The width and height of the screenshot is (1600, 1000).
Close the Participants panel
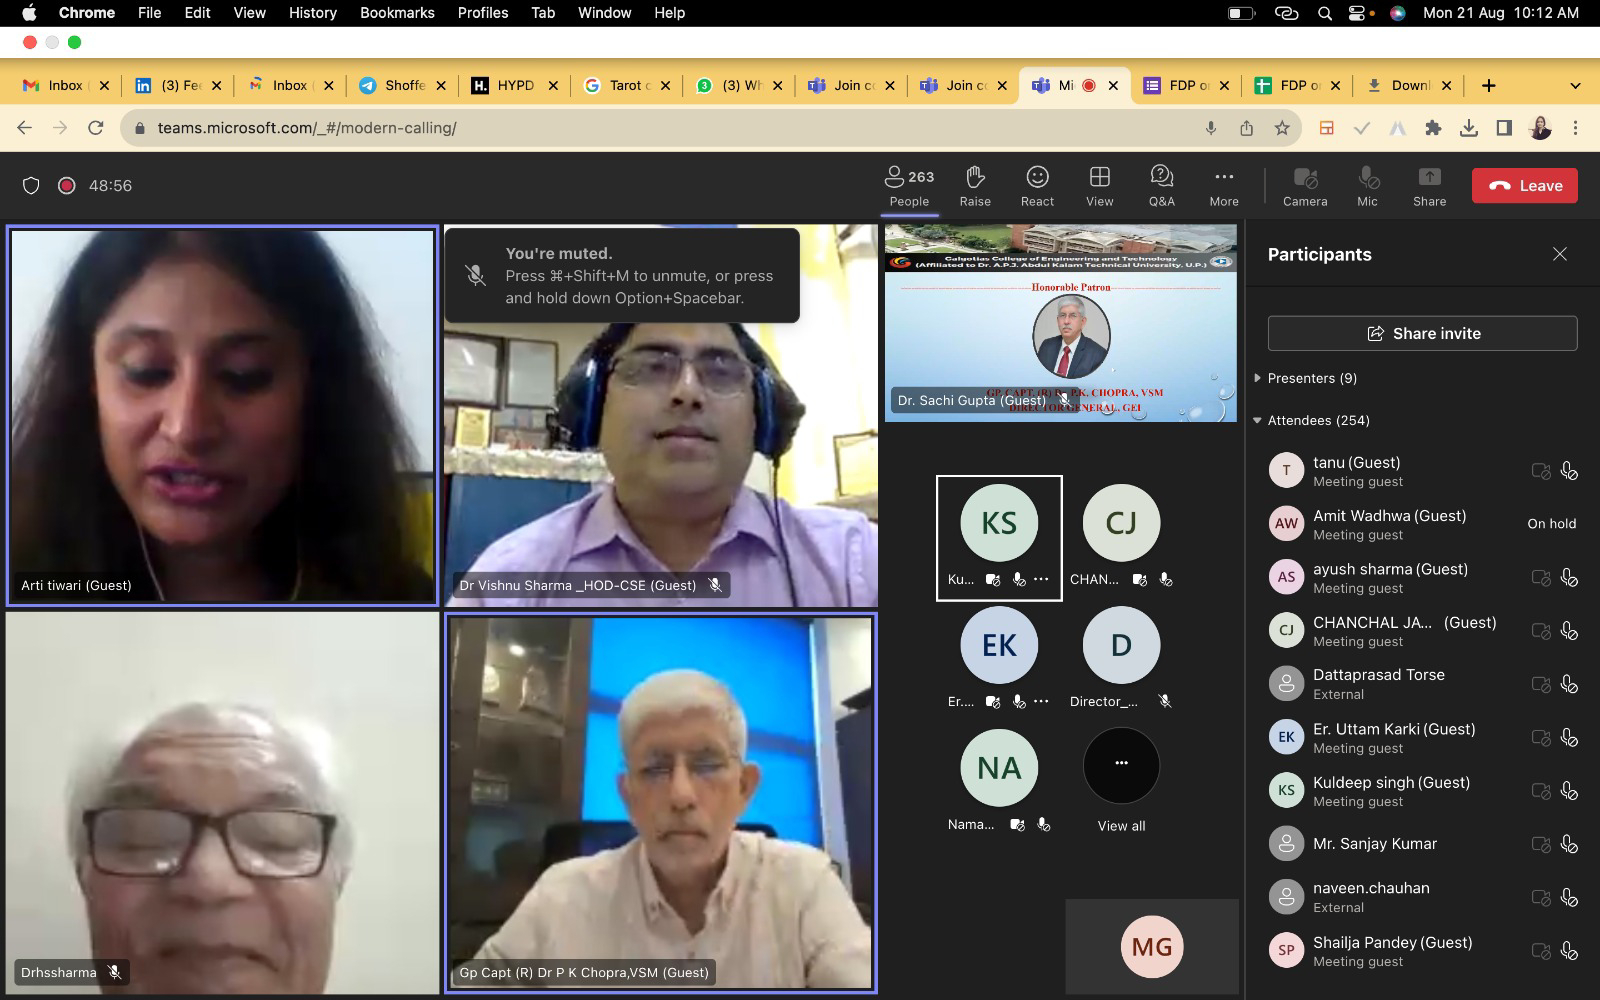coord(1559,254)
